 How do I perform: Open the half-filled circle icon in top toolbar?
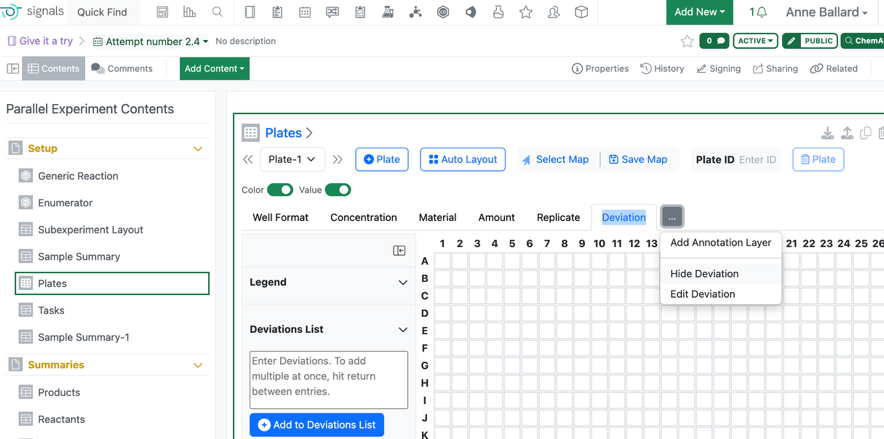(x=470, y=12)
